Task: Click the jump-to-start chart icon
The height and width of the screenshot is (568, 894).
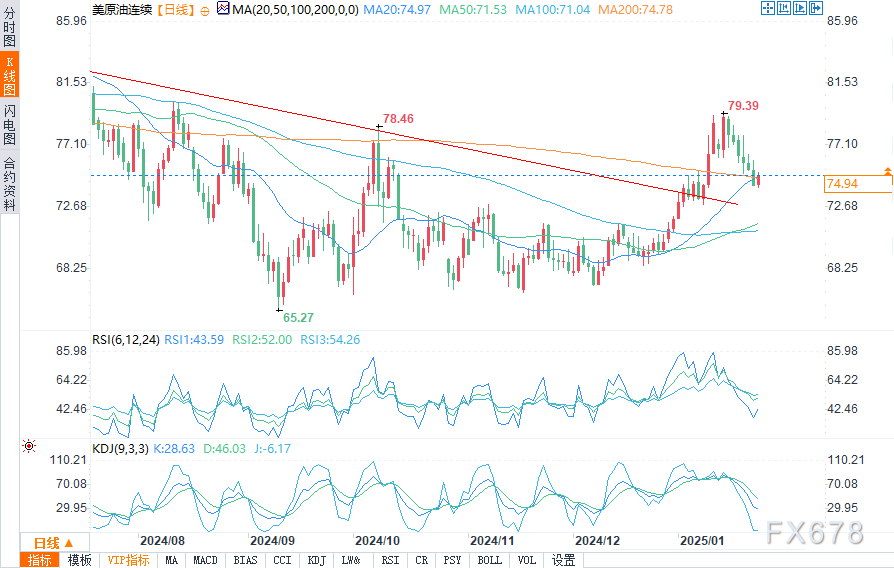Action: (783, 8)
